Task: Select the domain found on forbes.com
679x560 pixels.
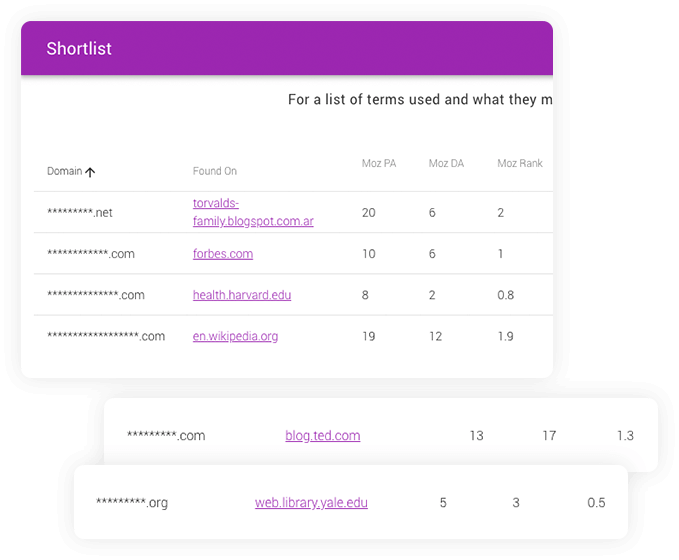Action: pos(91,254)
